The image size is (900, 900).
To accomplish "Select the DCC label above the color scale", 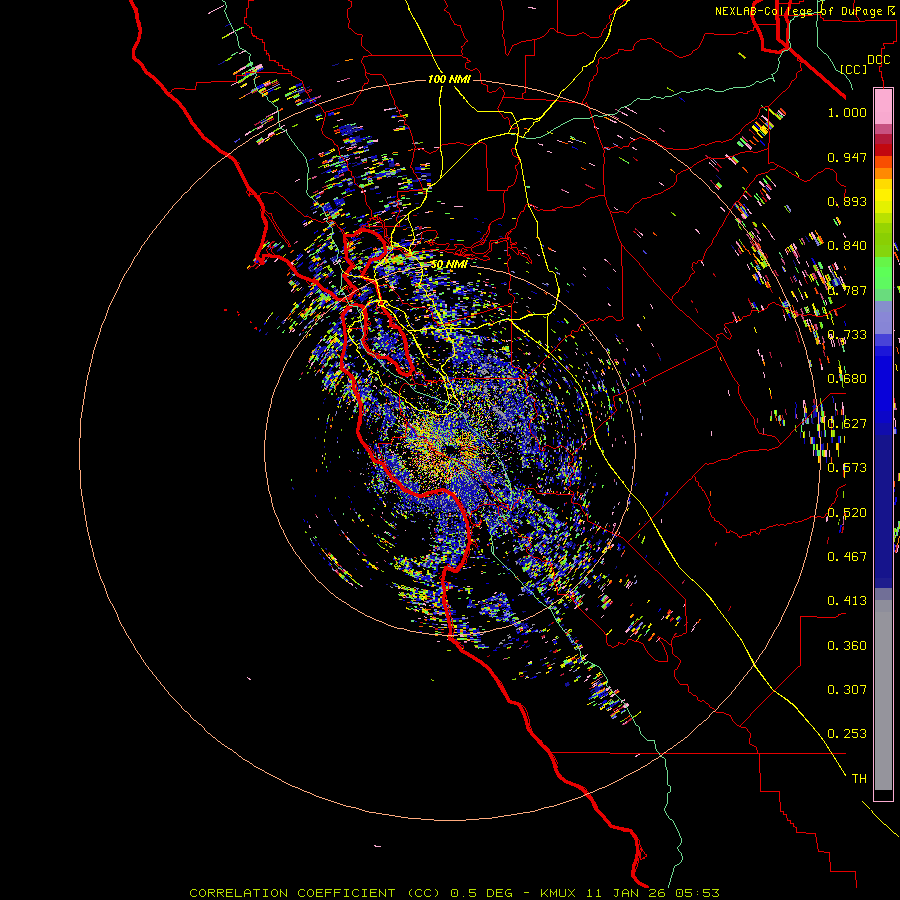I will [878, 60].
